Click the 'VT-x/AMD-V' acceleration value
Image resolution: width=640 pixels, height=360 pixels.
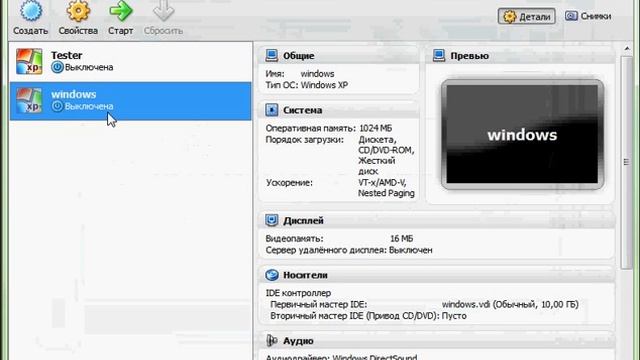(x=382, y=182)
